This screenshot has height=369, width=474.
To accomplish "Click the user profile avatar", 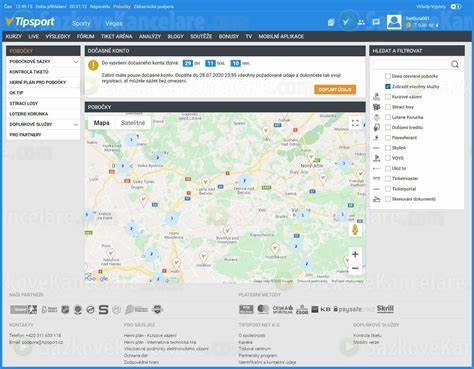I will click(x=394, y=22).
